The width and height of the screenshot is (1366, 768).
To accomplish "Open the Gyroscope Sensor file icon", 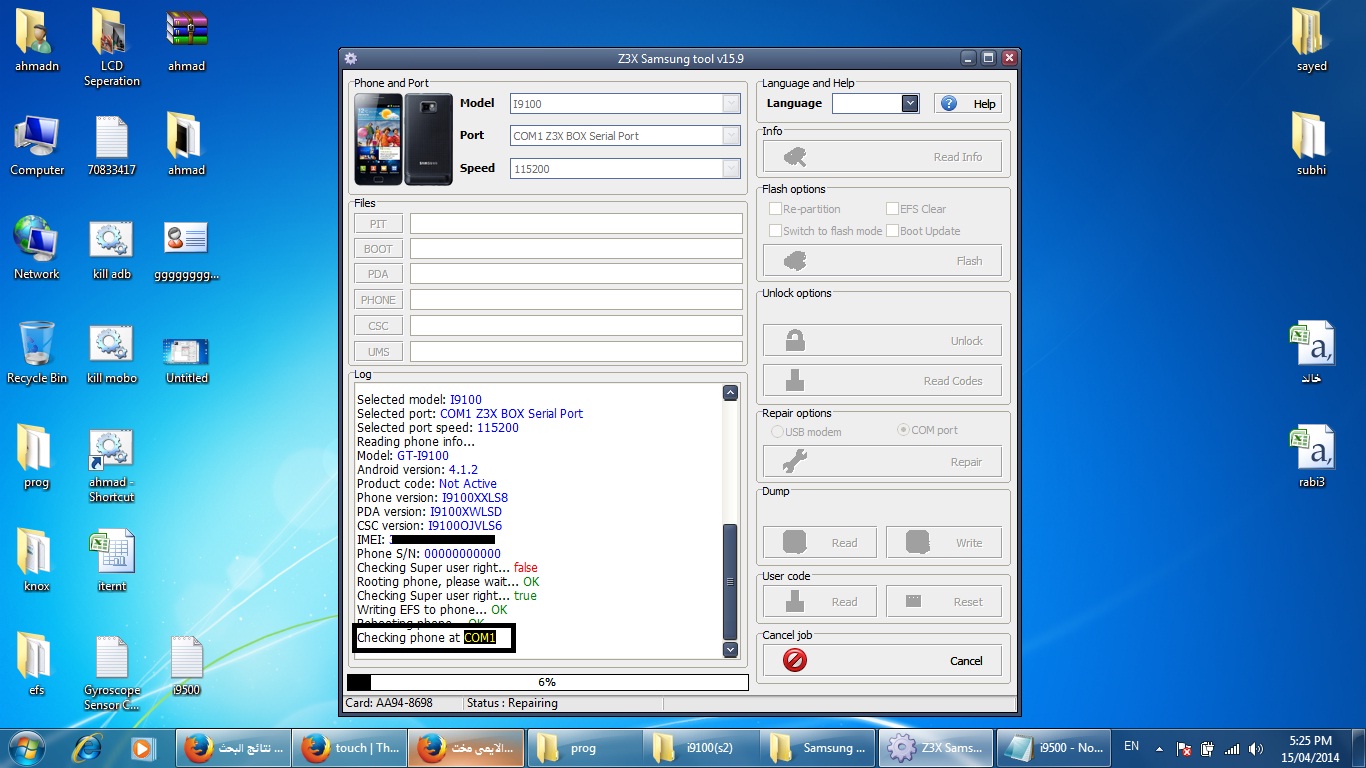I will (111, 674).
